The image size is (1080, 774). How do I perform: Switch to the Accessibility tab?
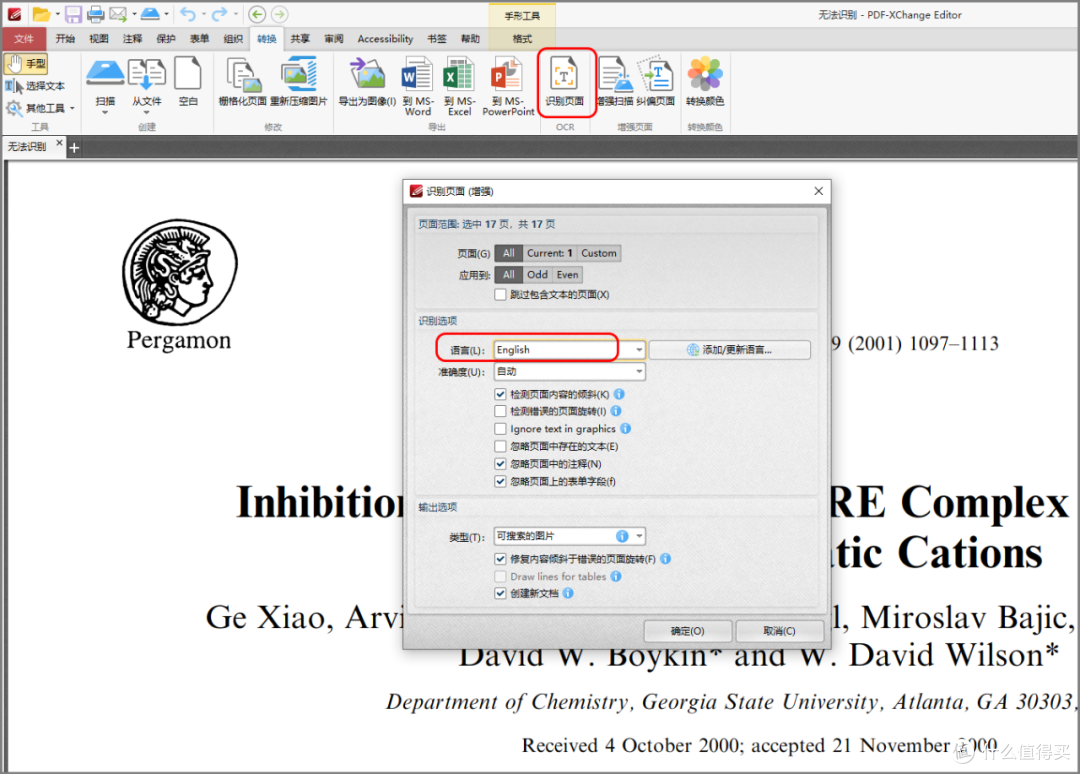[385, 39]
